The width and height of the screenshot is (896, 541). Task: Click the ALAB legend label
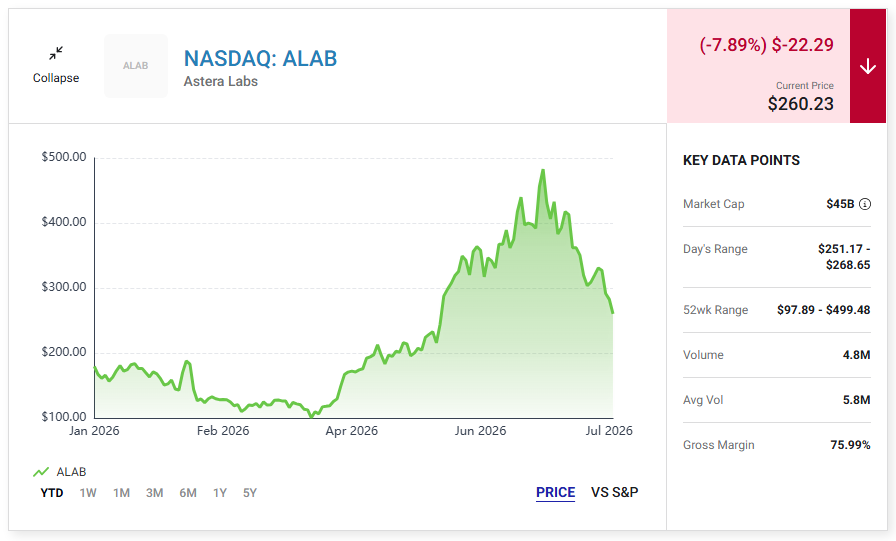coord(71,472)
